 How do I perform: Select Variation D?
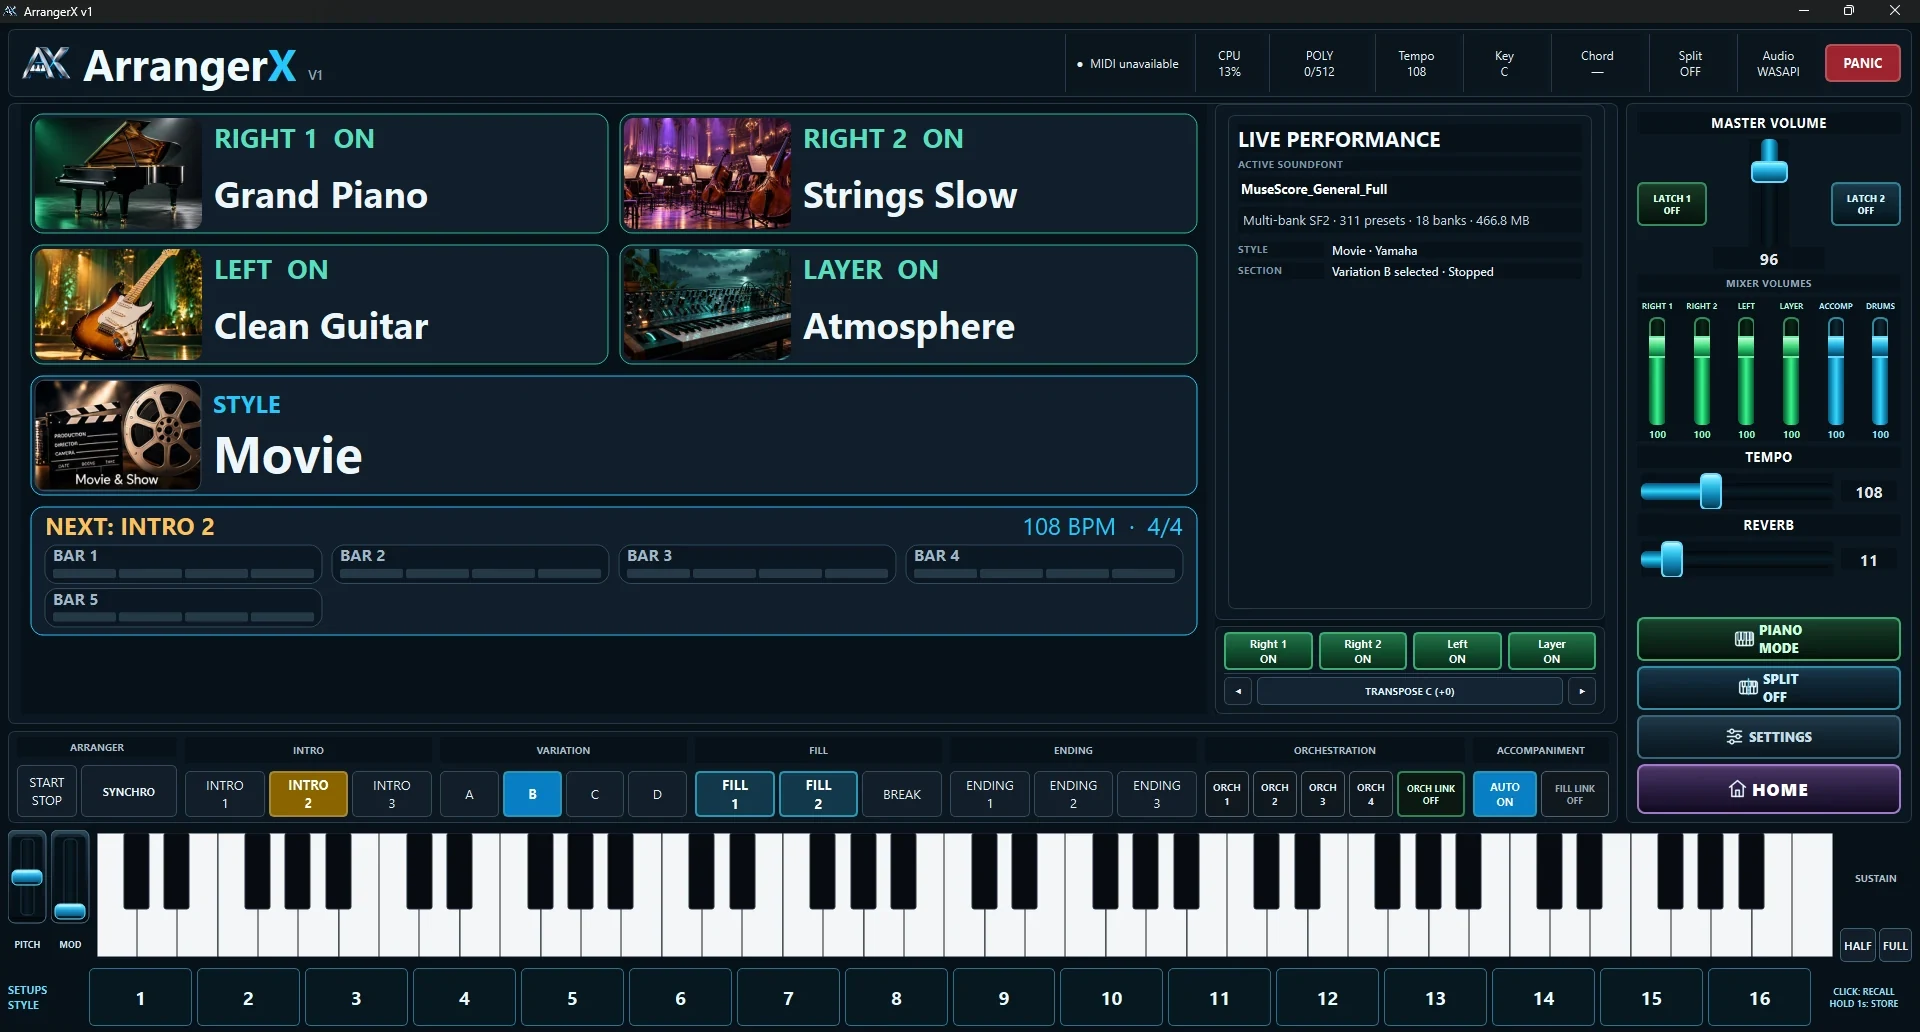pyautogui.click(x=657, y=794)
